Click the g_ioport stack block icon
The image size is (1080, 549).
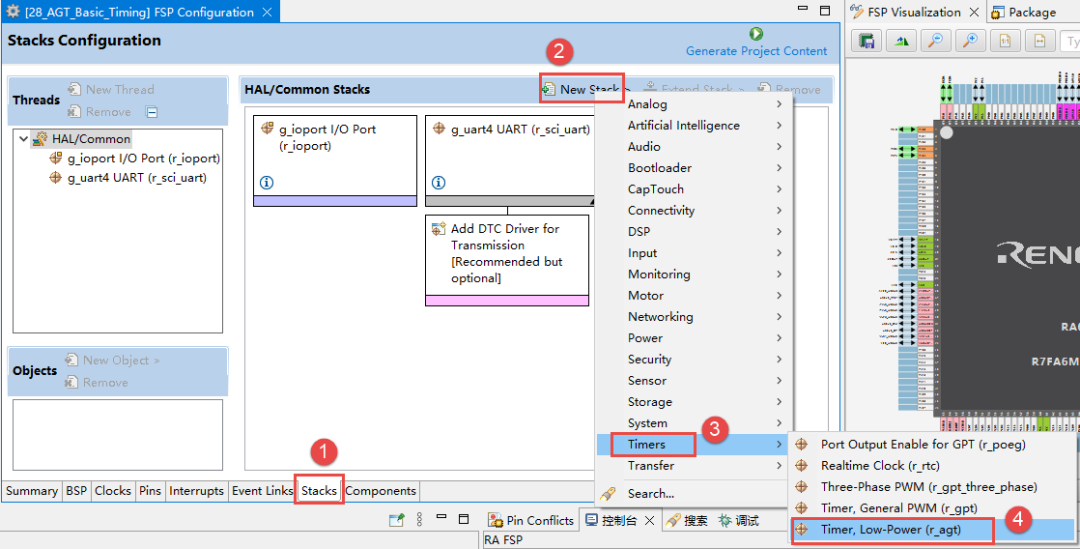268,128
